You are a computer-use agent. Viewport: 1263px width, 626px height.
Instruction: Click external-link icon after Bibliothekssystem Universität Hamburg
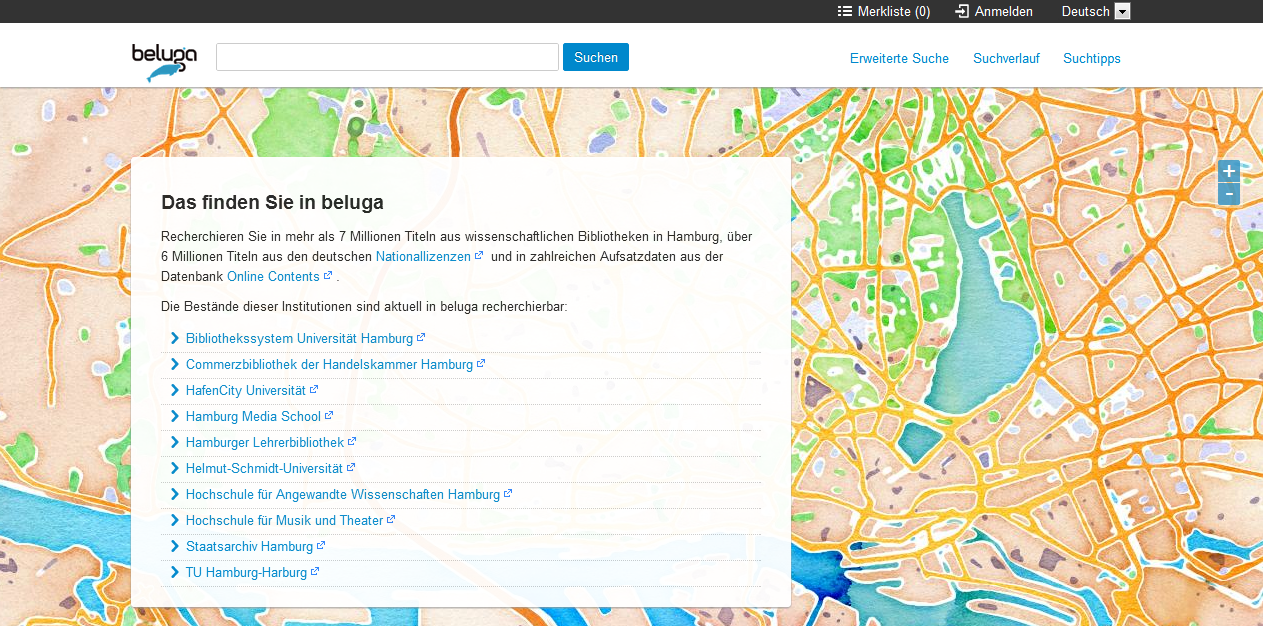tap(421, 337)
